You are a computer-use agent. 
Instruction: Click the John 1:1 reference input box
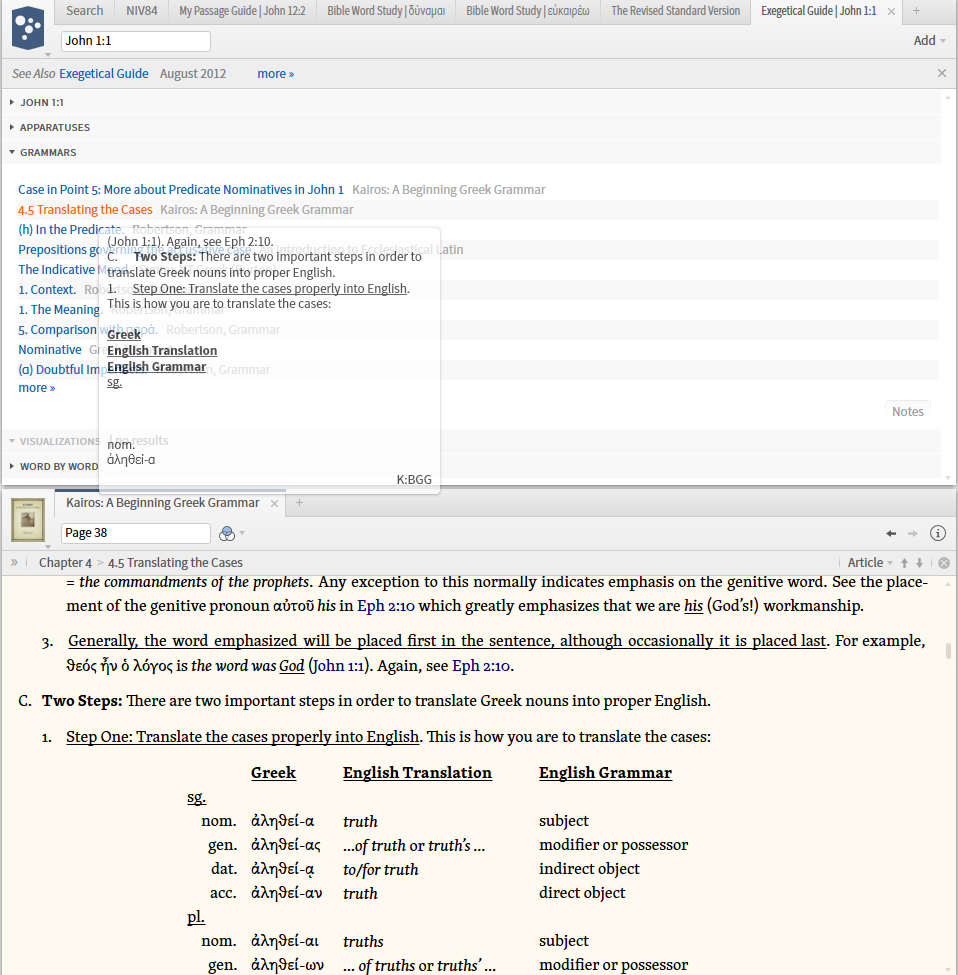136,41
